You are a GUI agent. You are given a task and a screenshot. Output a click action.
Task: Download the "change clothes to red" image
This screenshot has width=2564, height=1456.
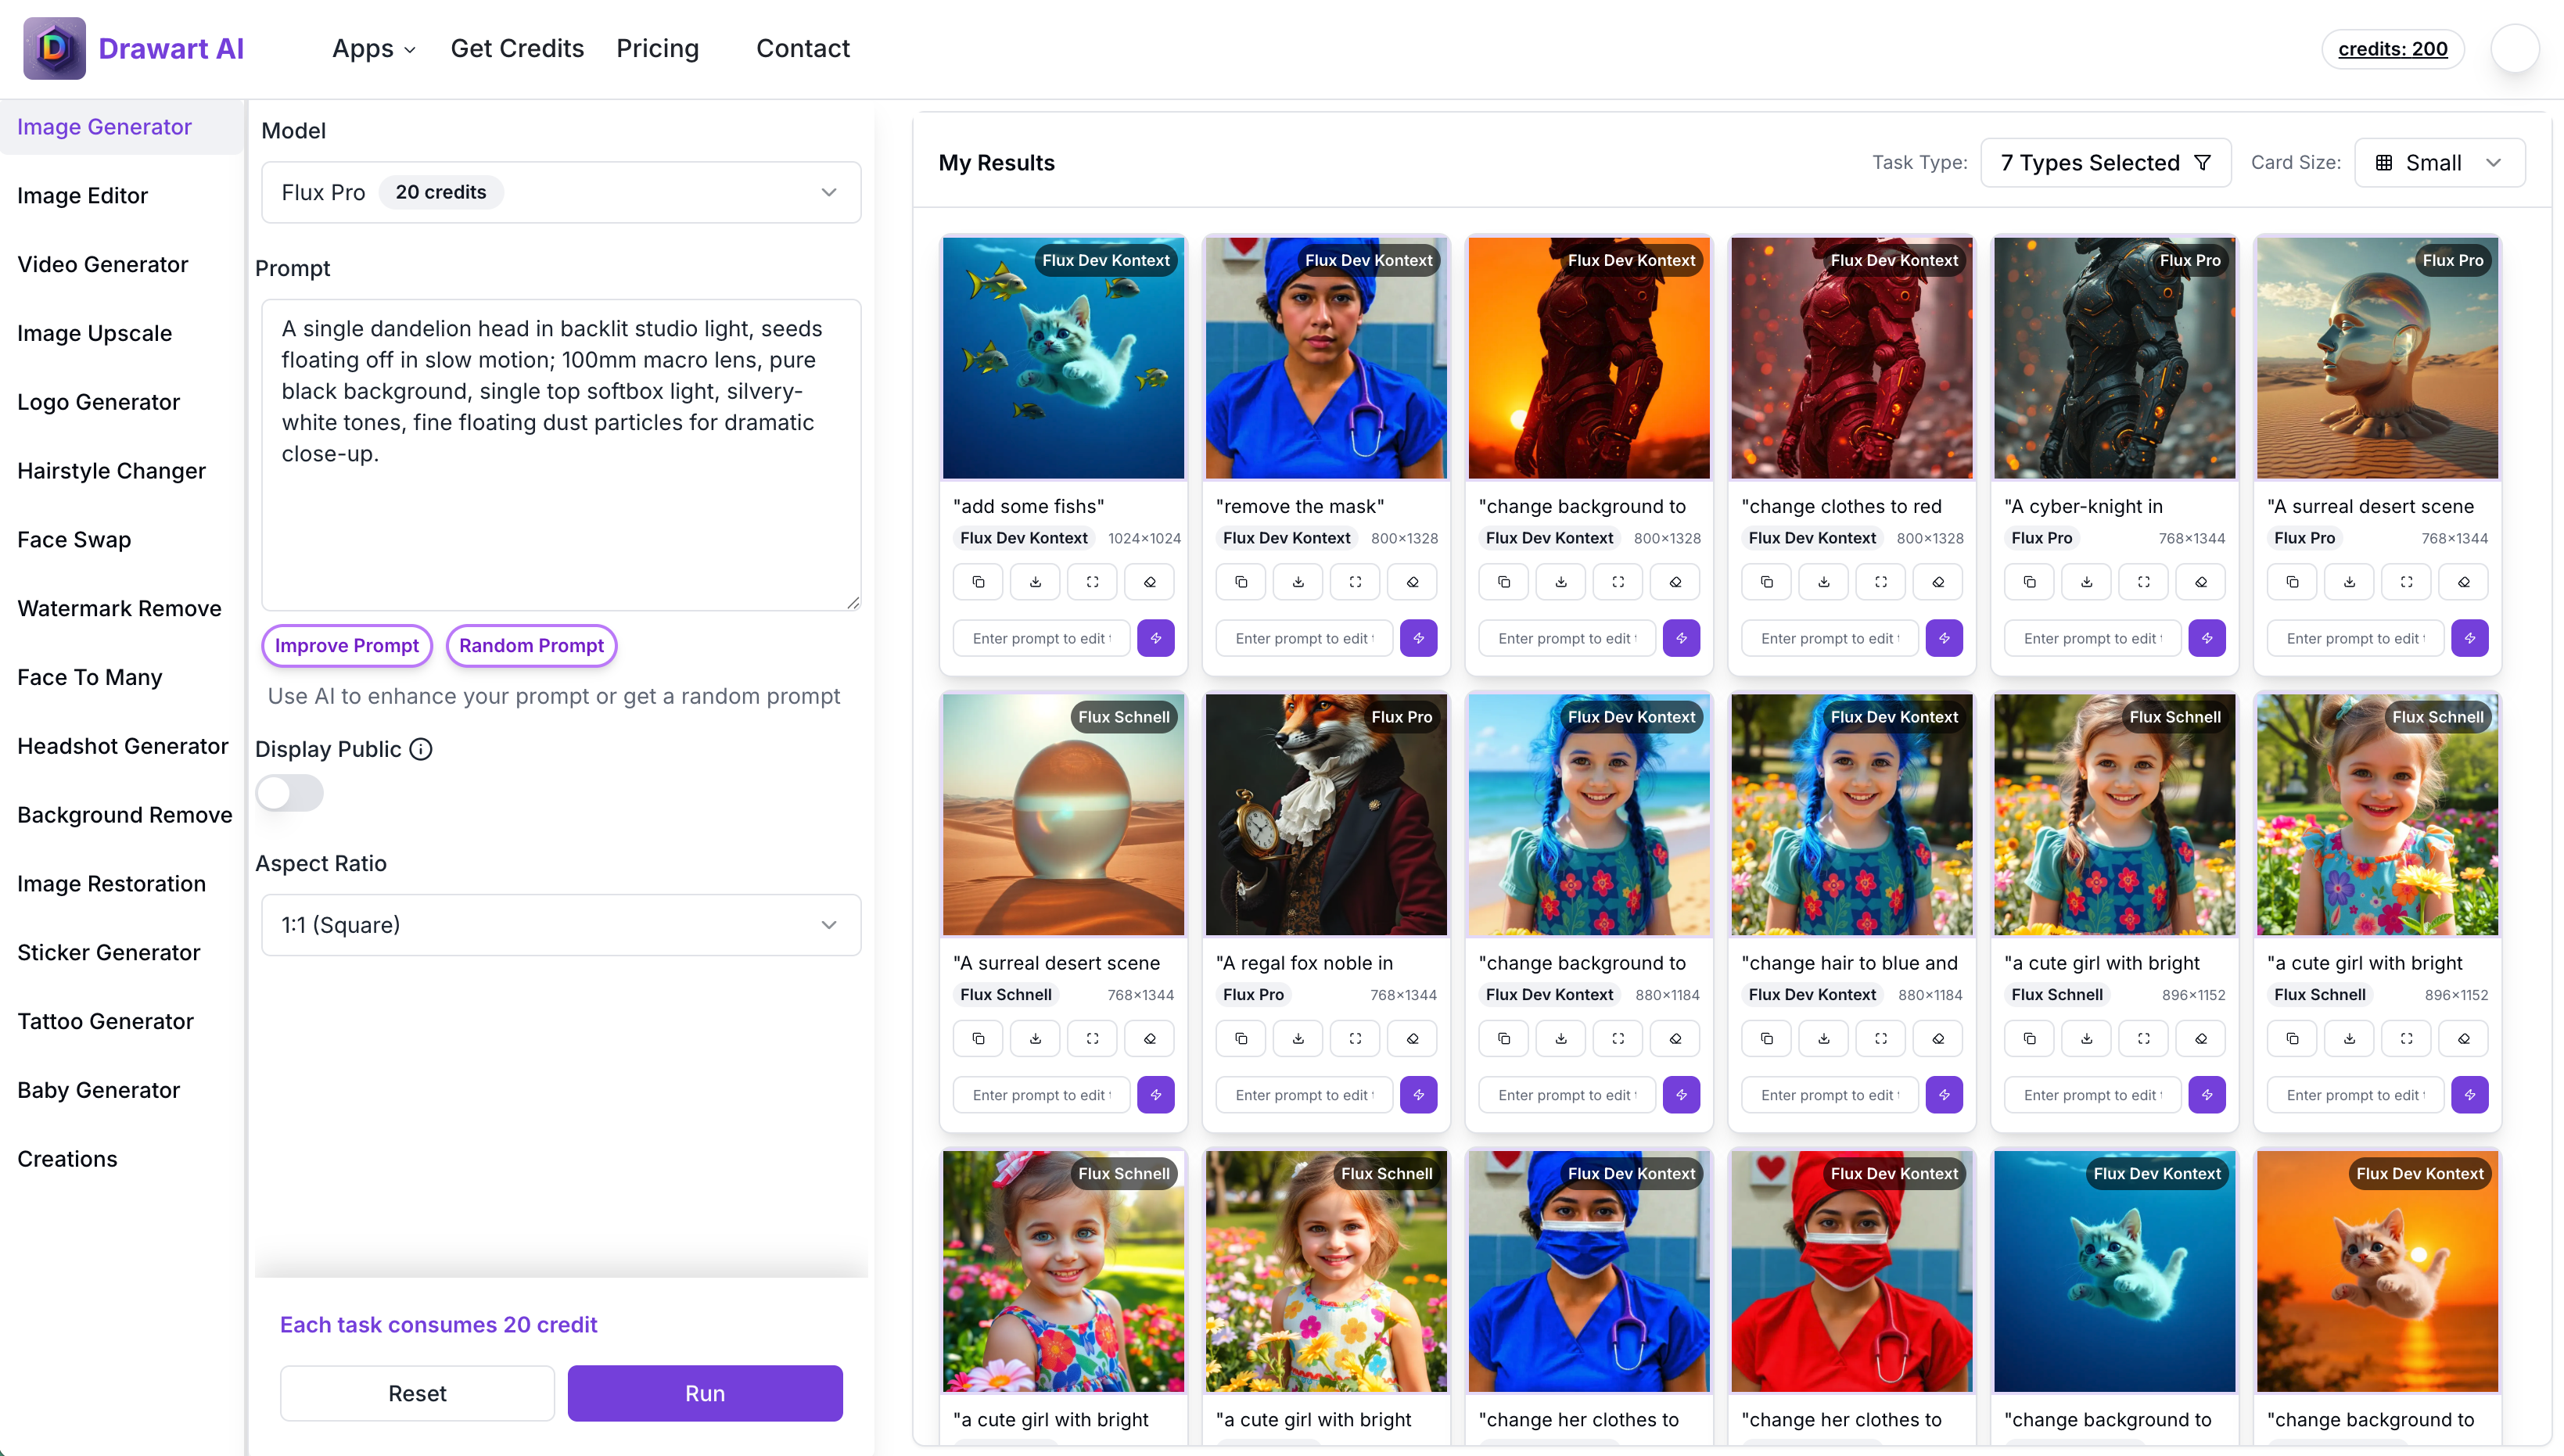click(x=1824, y=582)
